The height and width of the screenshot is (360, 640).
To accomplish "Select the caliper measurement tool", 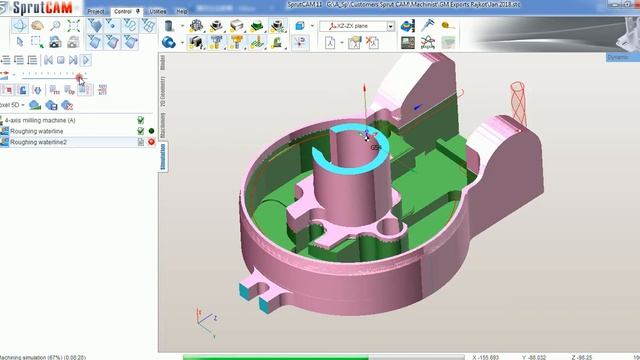I will (x=427, y=26).
